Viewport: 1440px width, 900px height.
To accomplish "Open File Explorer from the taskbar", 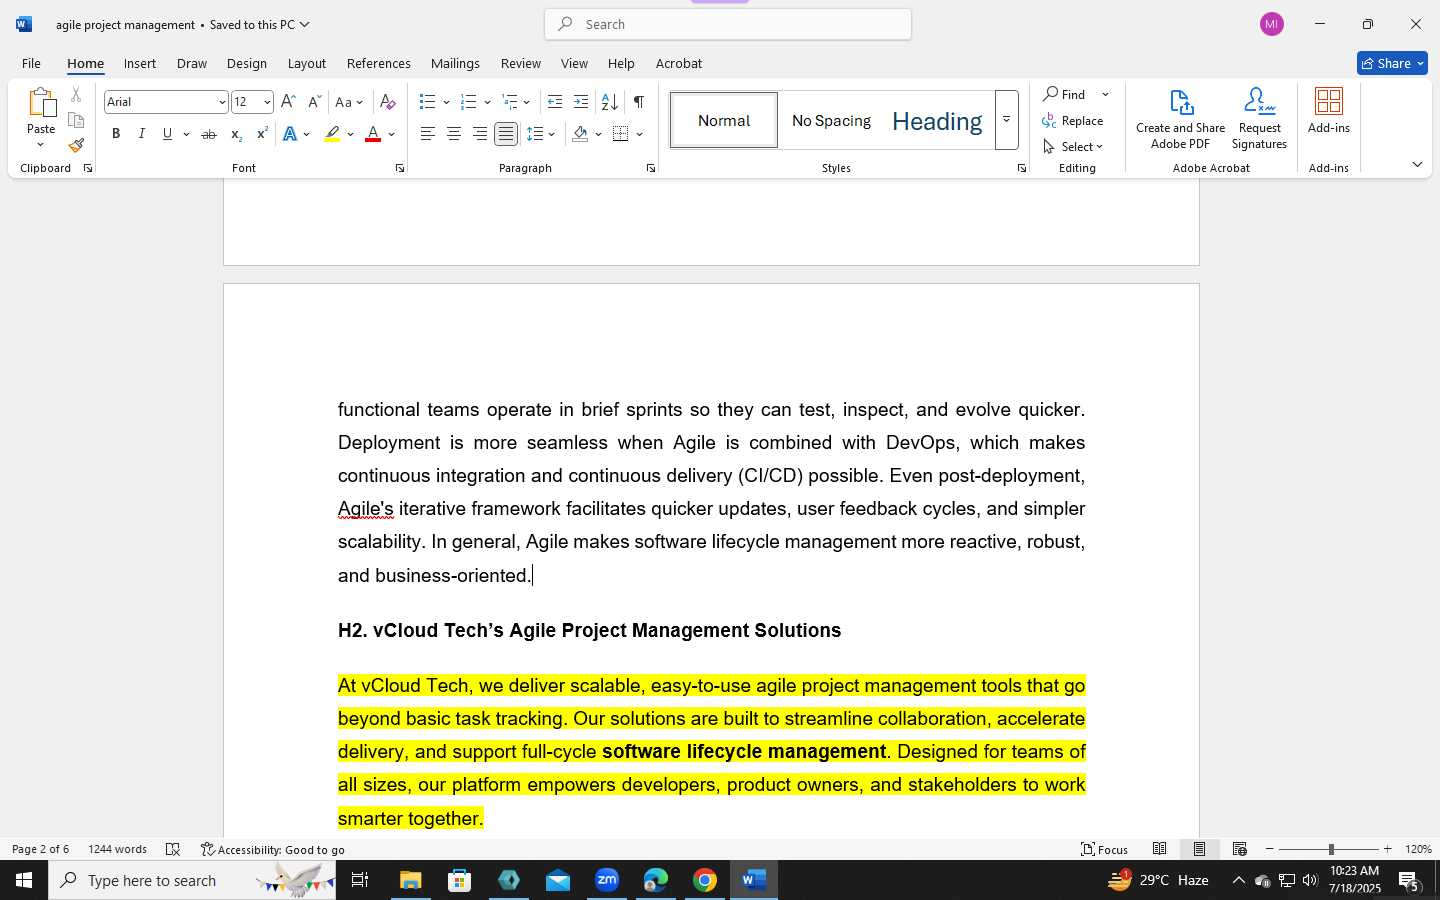I will 411,880.
